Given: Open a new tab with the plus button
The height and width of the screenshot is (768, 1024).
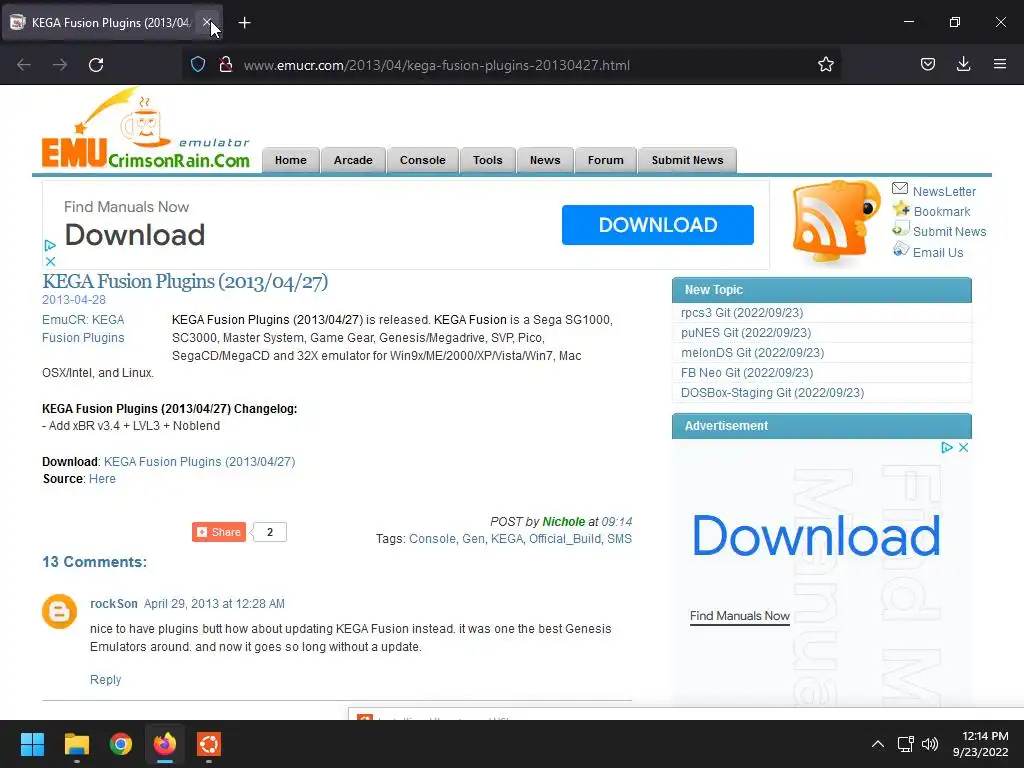Looking at the screenshot, I should [244, 23].
